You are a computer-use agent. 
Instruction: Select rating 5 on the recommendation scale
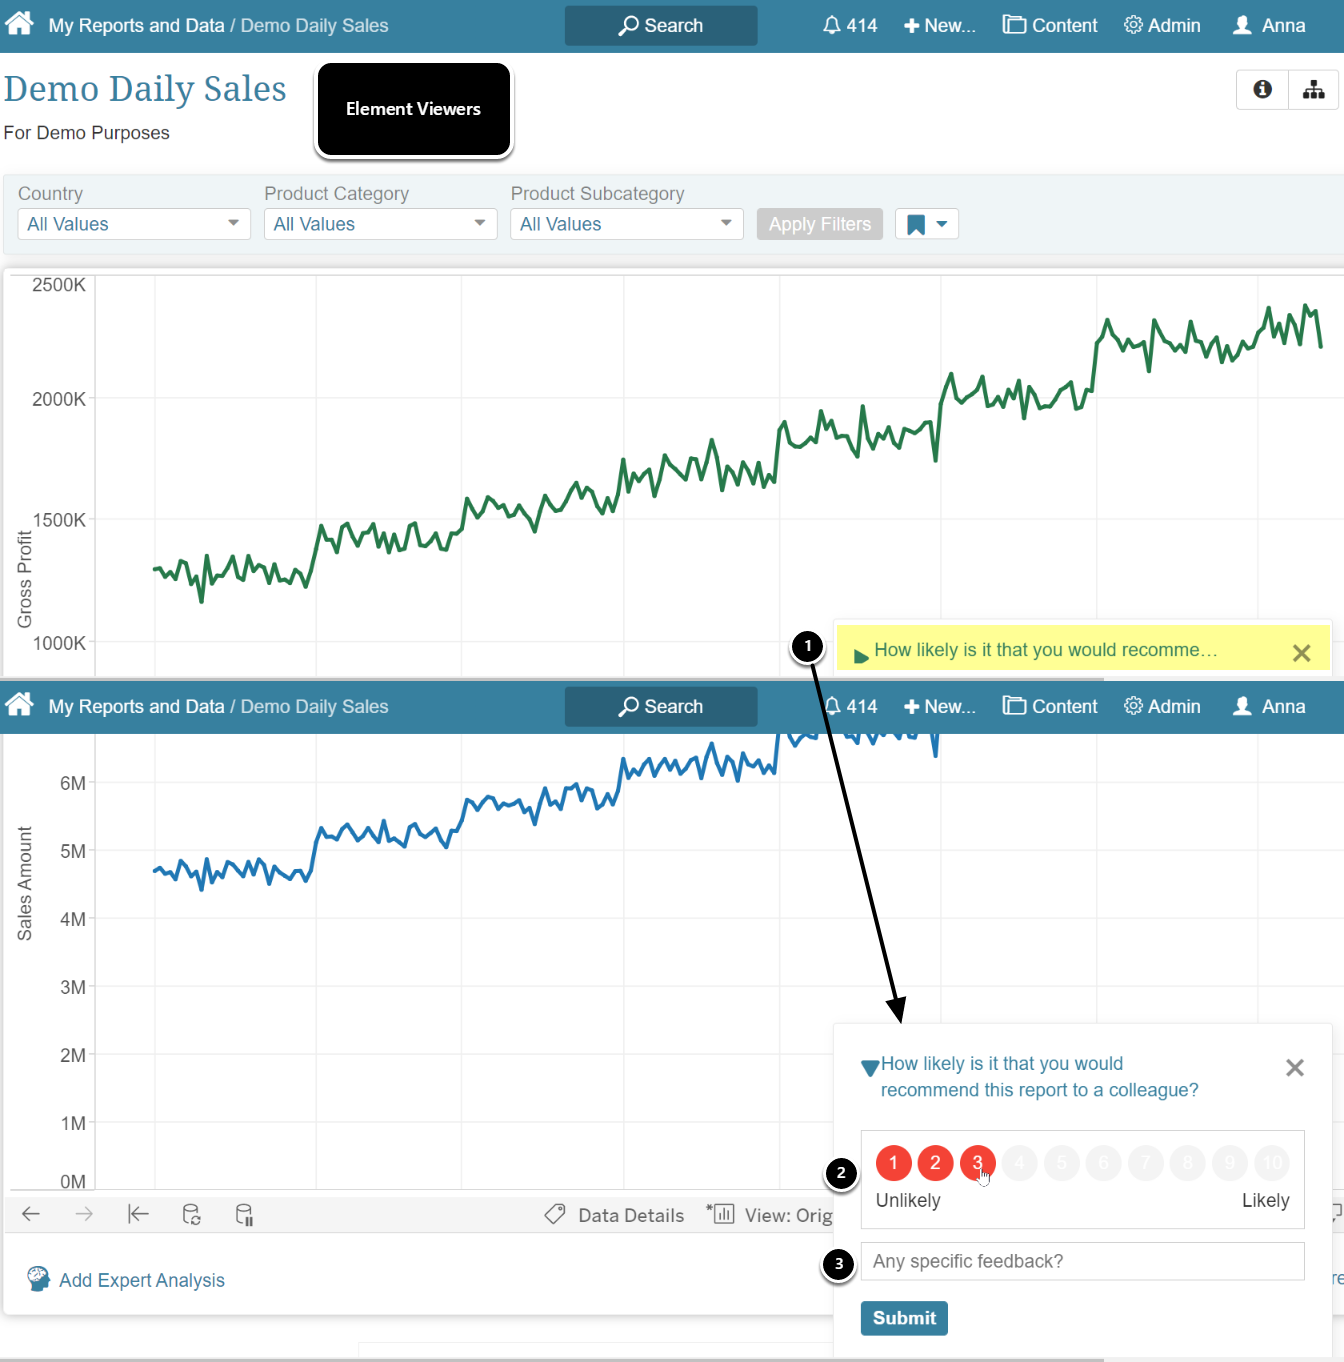click(x=1061, y=1163)
